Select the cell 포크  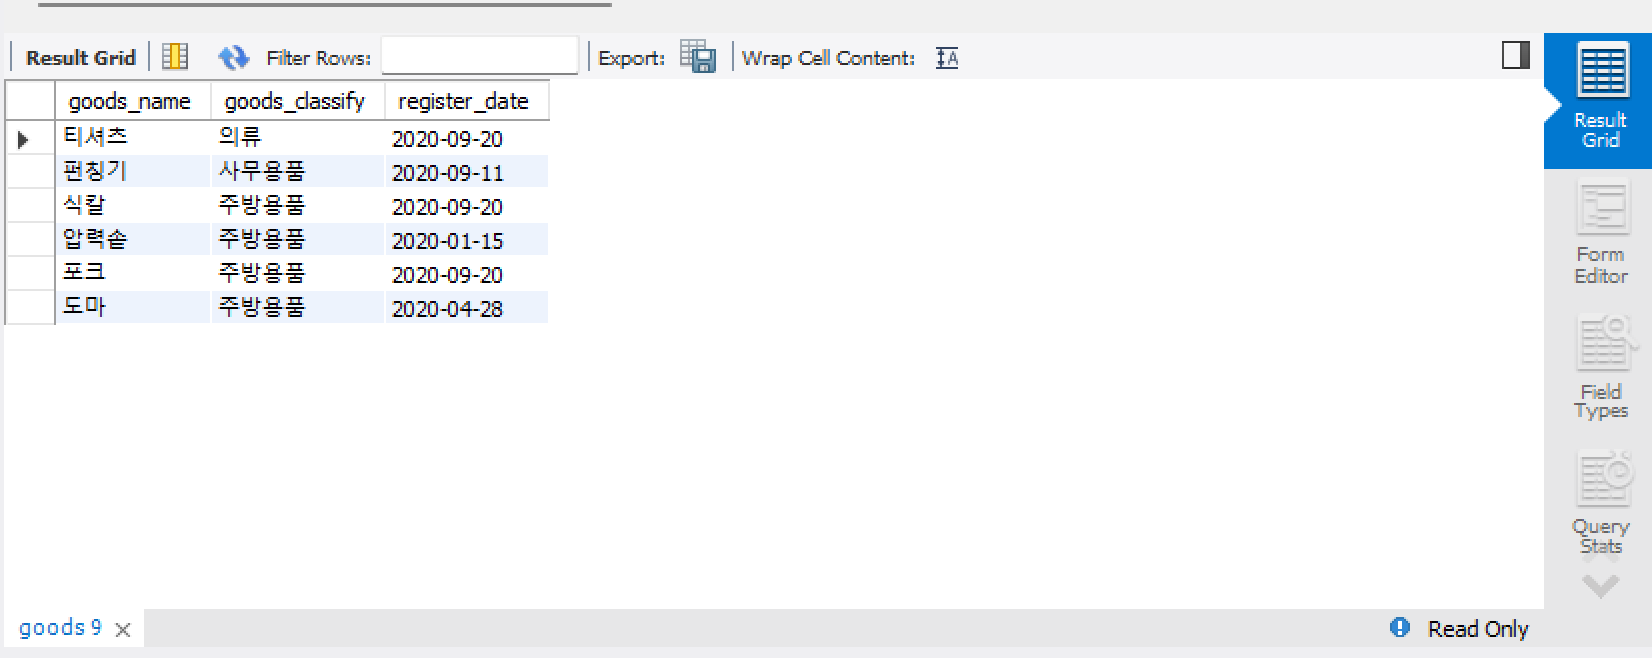[132, 274]
